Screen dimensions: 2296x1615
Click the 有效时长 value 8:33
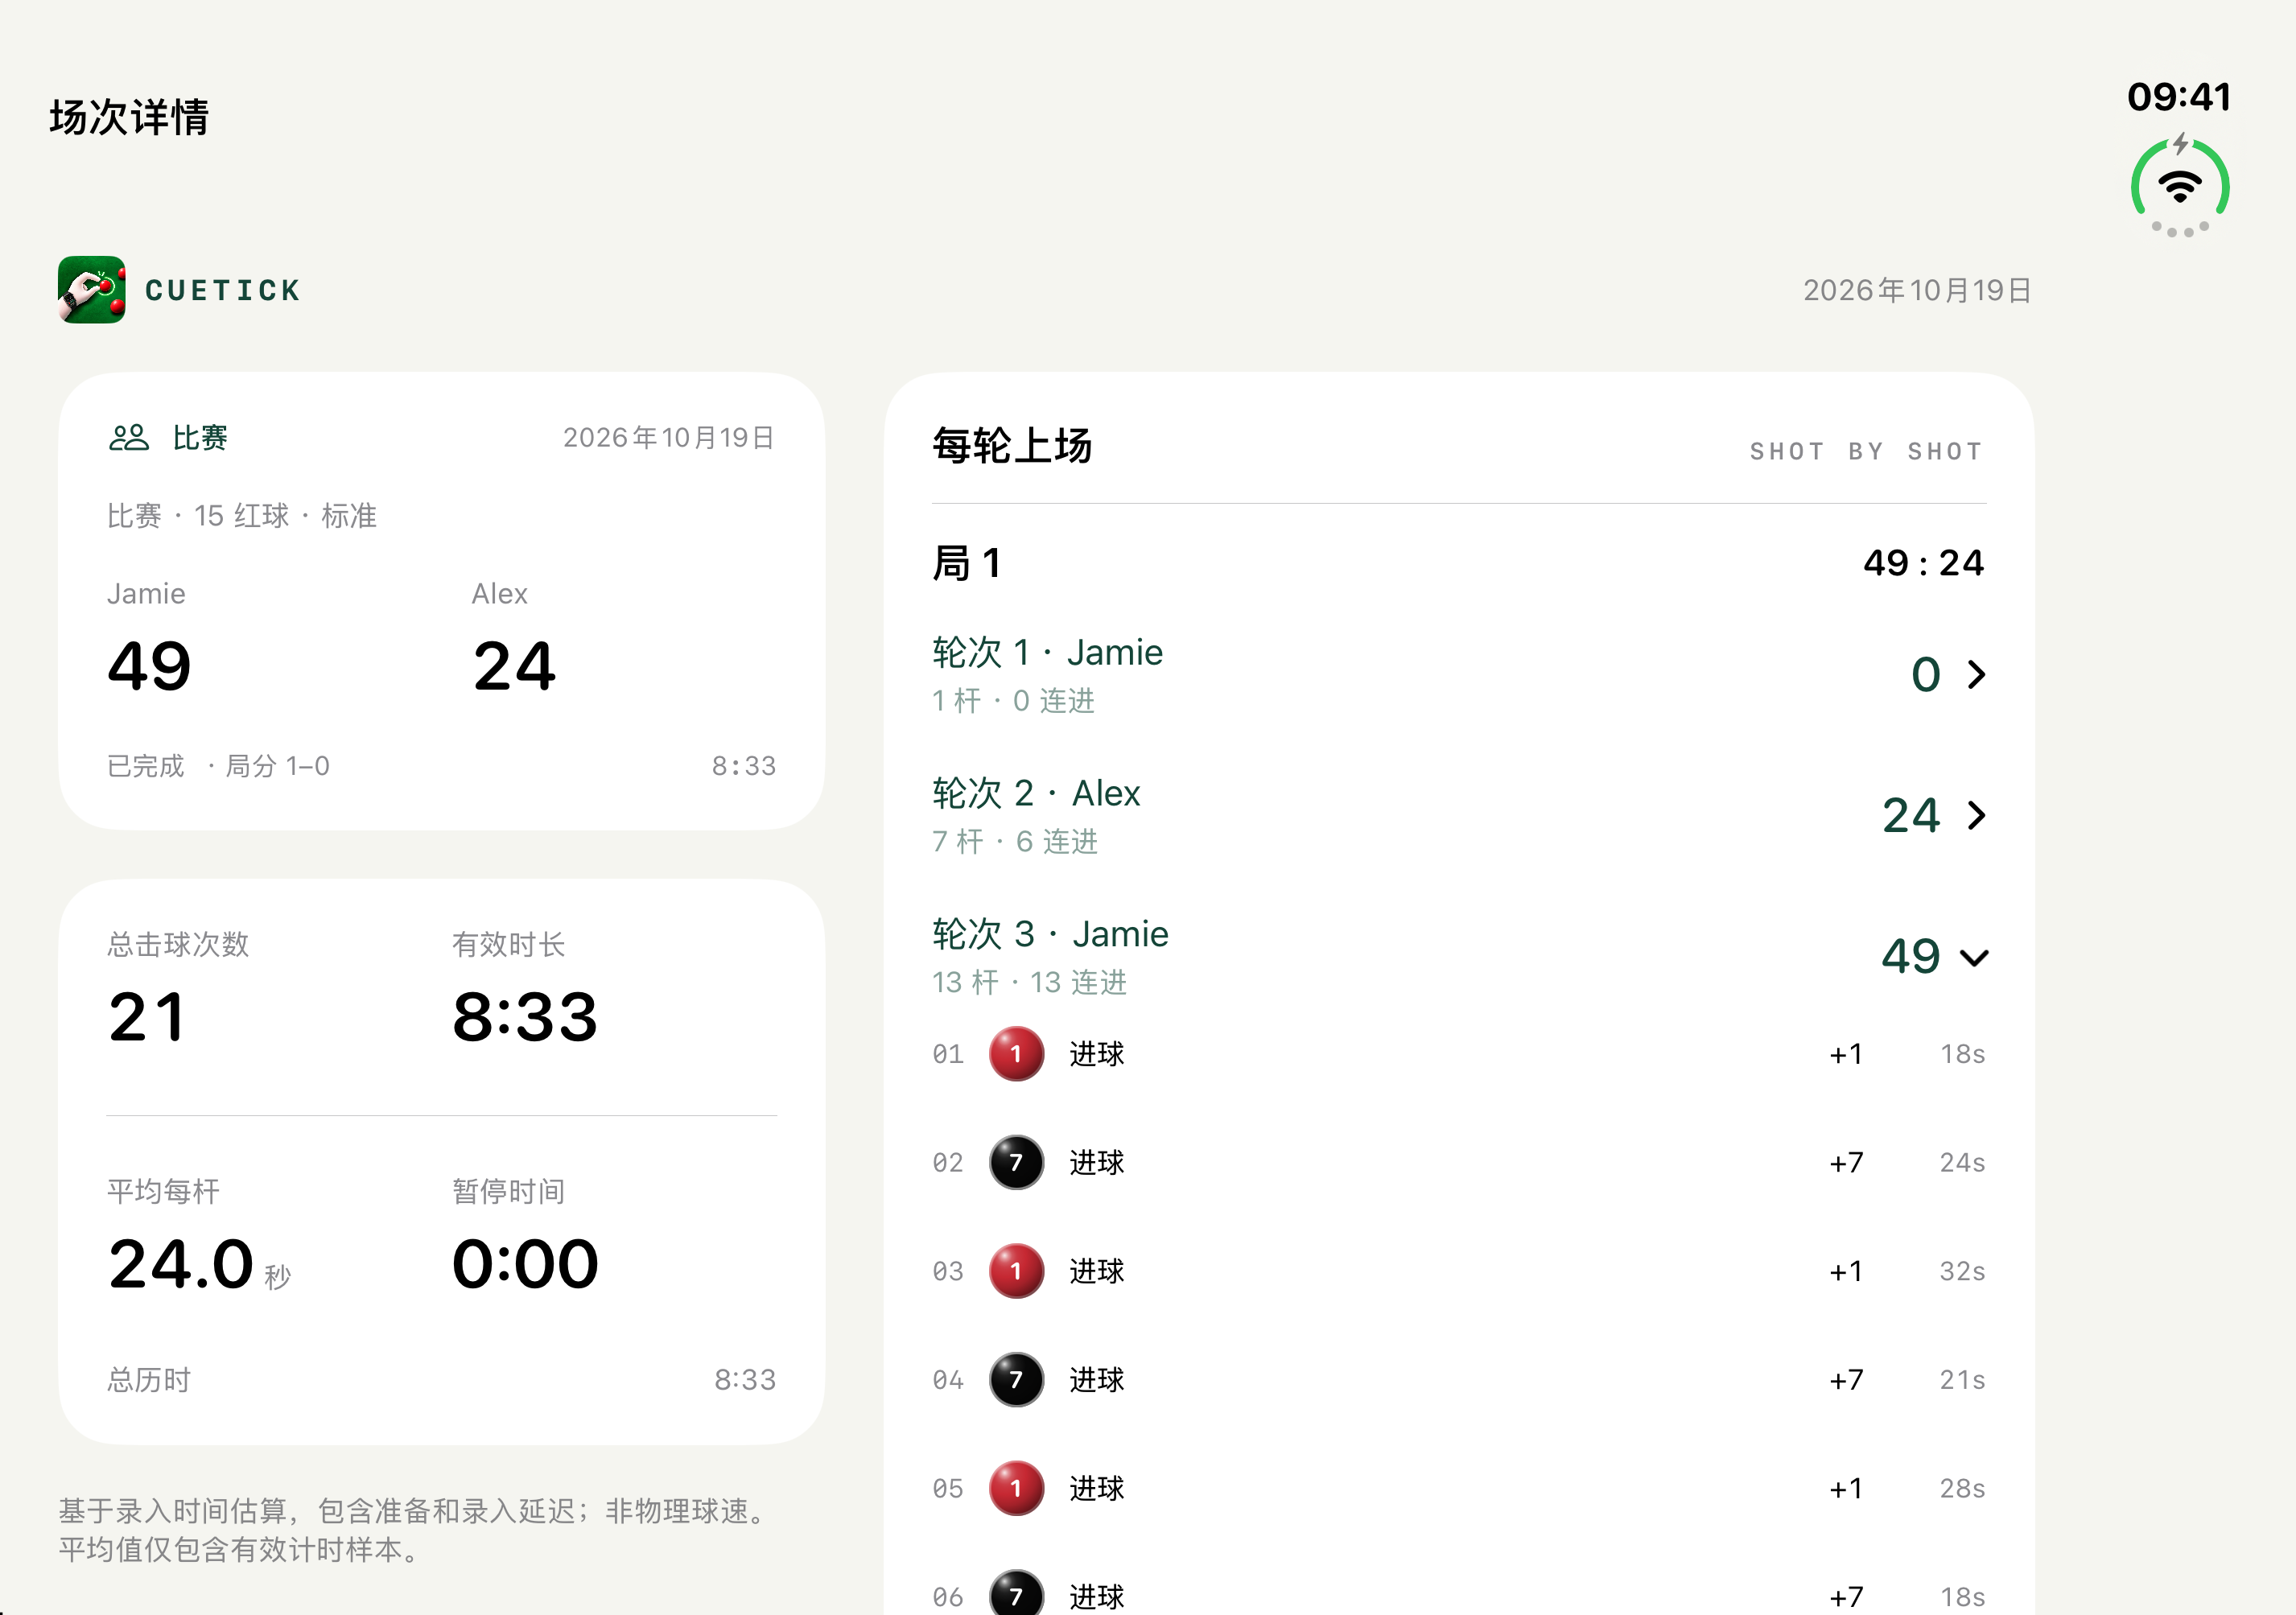[525, 1017]
